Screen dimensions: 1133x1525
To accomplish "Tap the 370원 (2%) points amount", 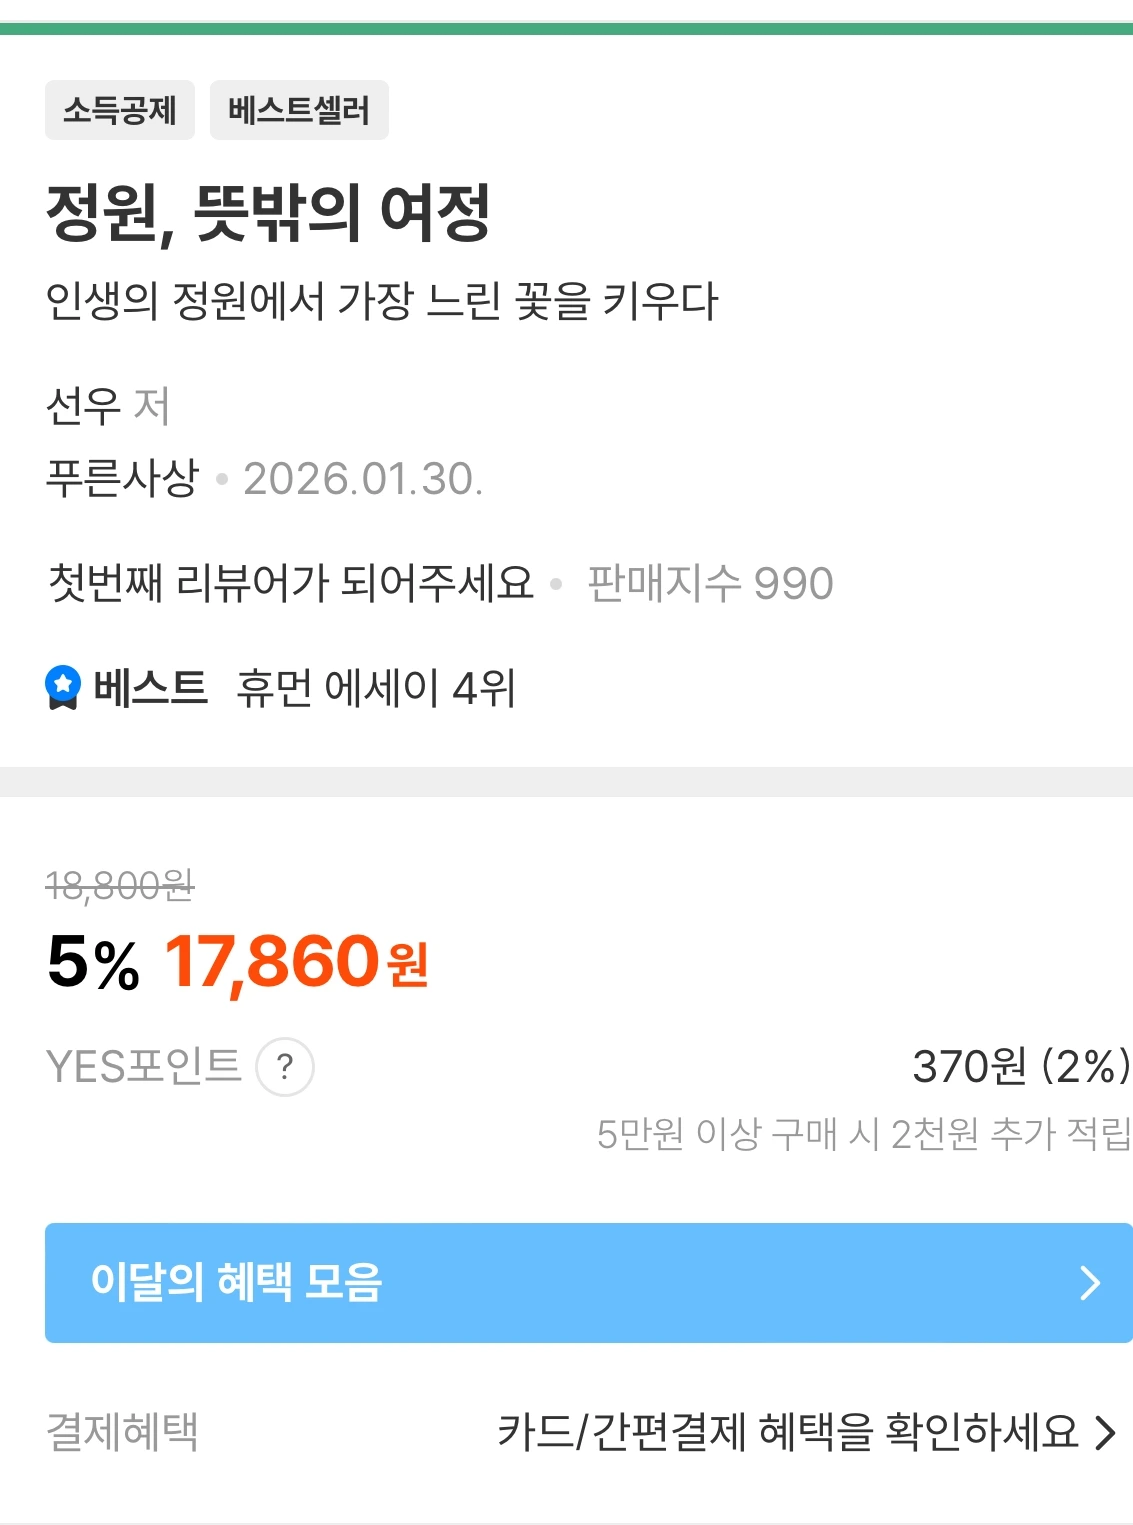I will 1021,1066.
